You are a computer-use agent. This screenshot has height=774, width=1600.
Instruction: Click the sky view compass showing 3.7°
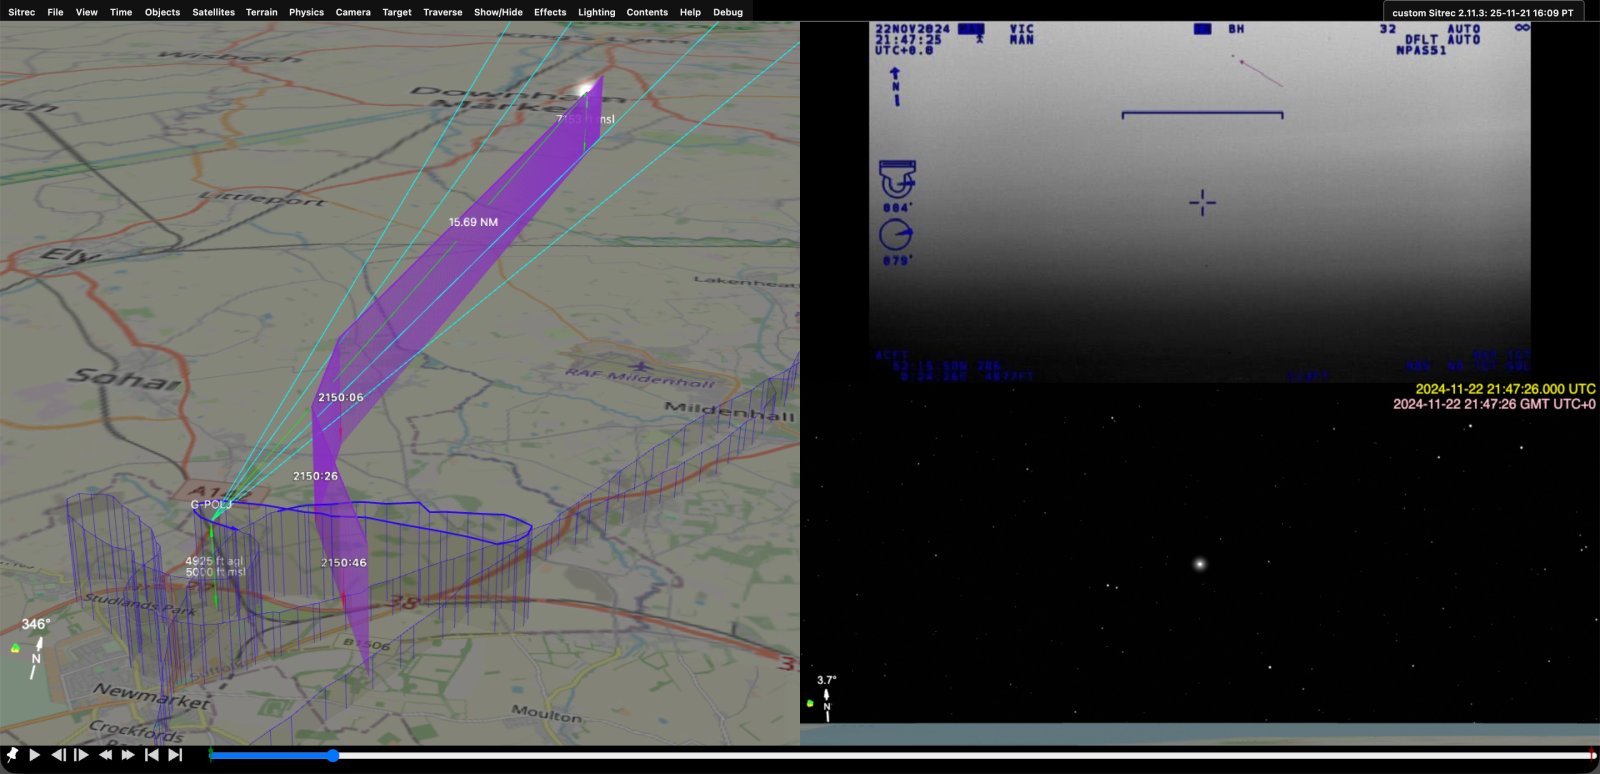[826, 699]
